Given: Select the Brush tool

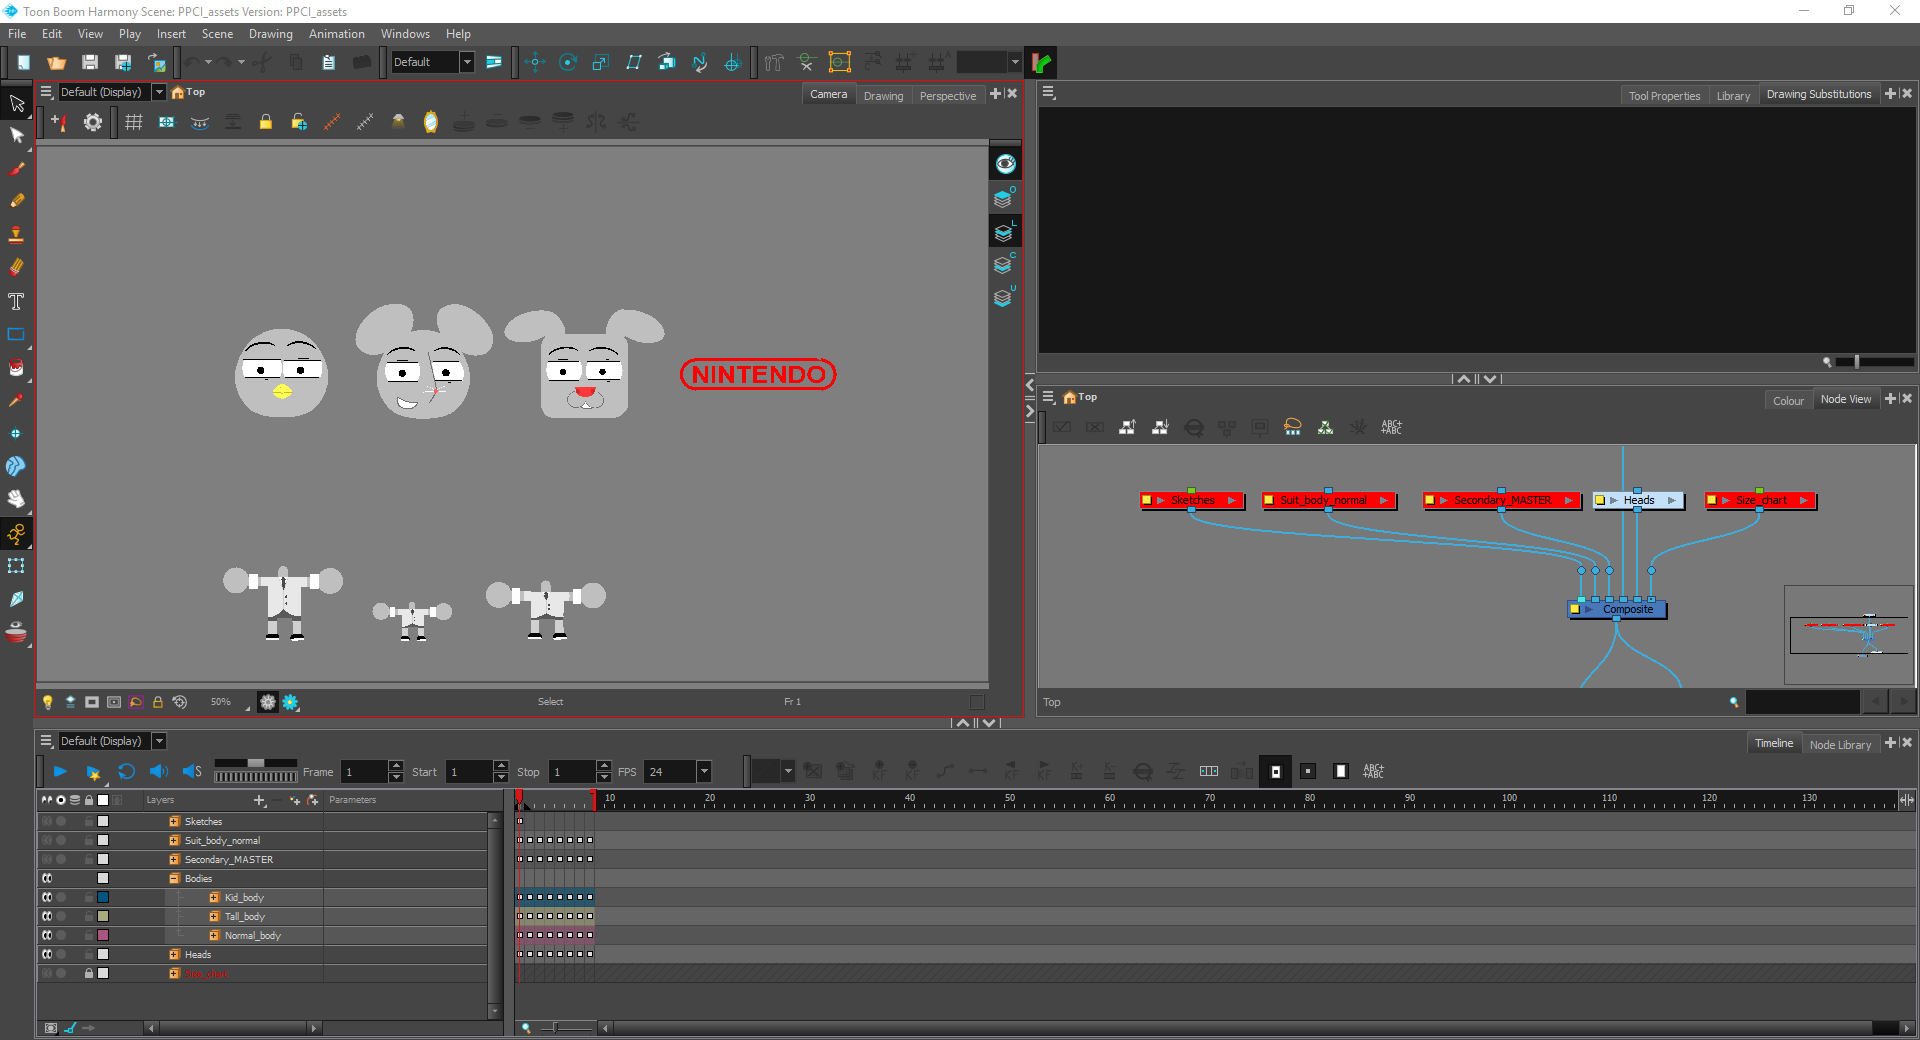Looking at the screenshot, I should [x=16, y=169].
